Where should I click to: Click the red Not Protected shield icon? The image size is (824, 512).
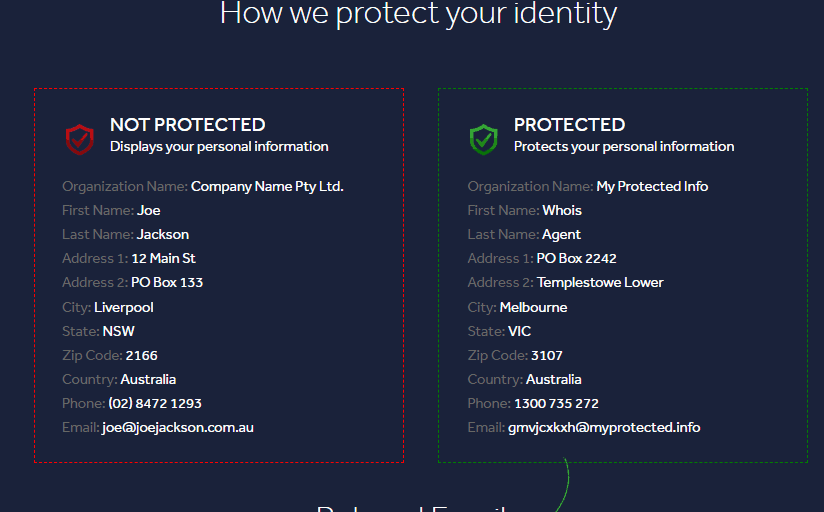pyautogui.click(x=79, y=139)
